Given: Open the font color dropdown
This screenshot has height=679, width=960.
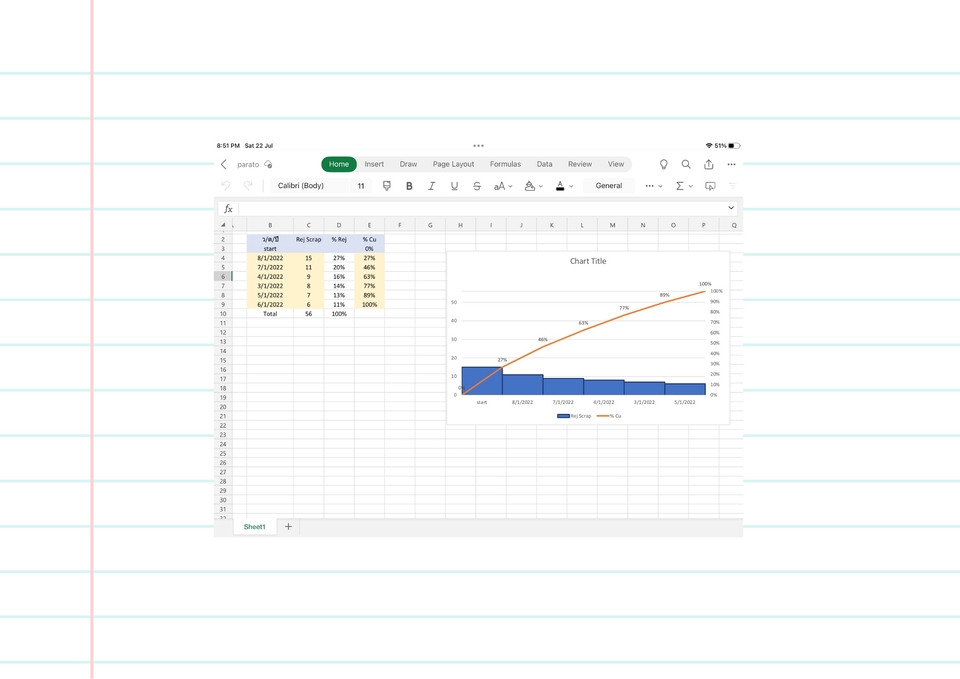Looking at the screenshot, I should [x=564, y=186].
